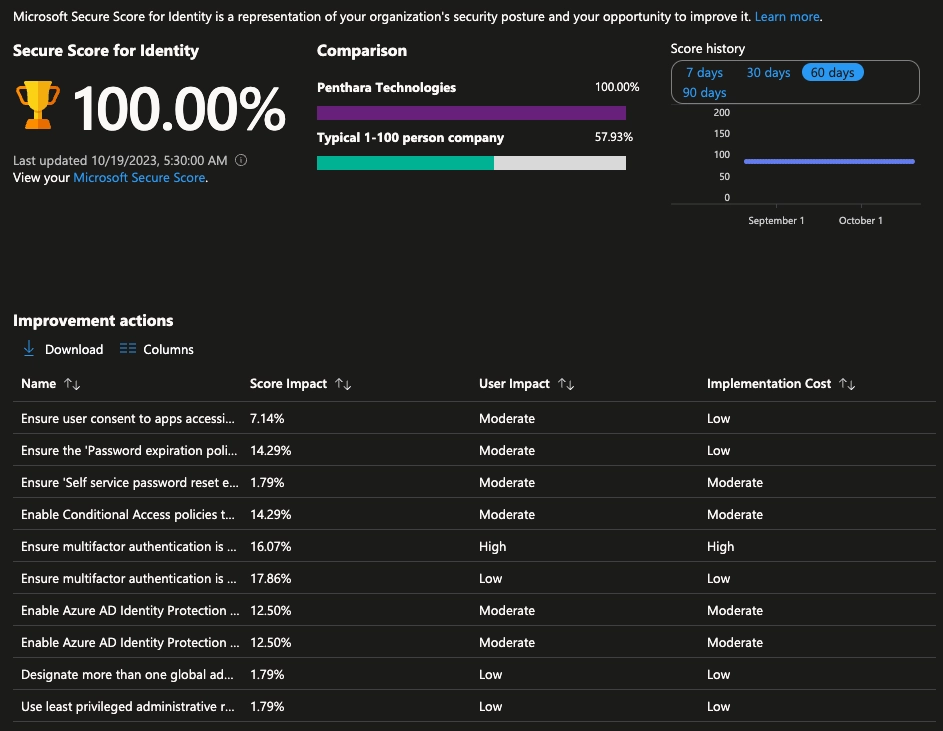Sort by Score Impact arrows
Image resolution: width=943 pixels, height=731 pixels.
(x=343, y=384)
